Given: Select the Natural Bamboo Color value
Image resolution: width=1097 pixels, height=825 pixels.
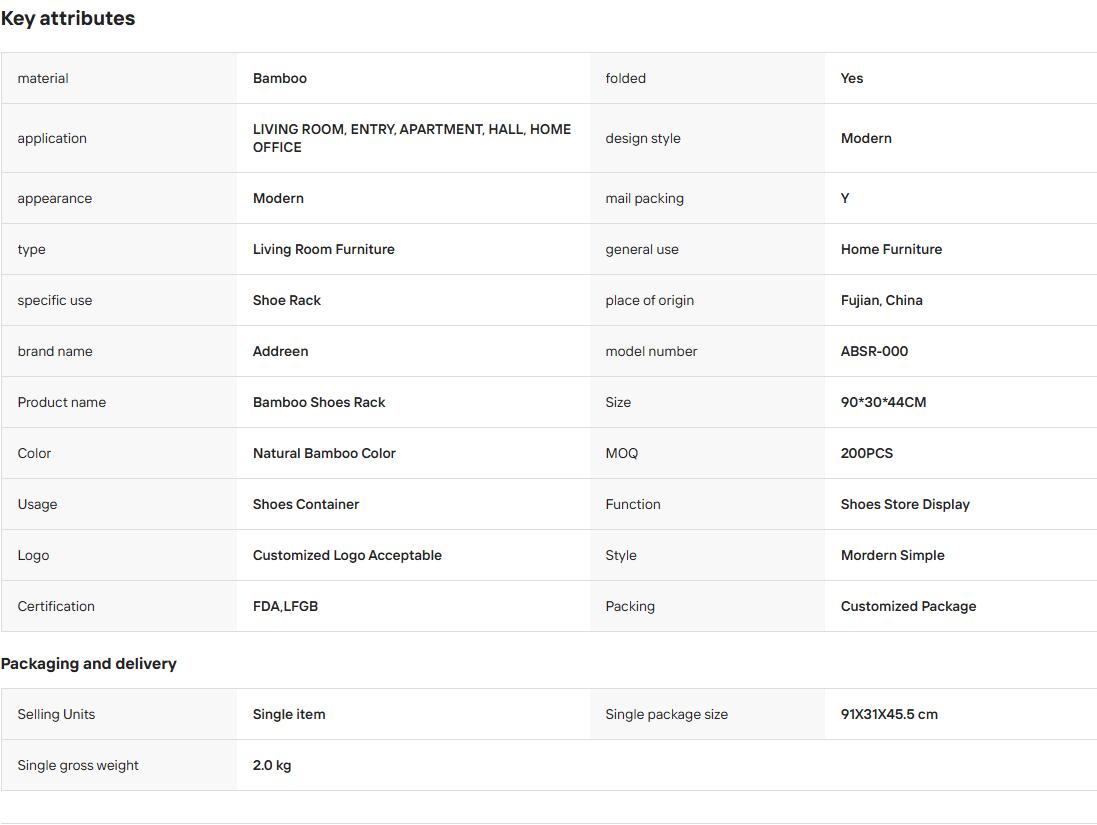Looking at the screenshot, I should tap(325, 453).
